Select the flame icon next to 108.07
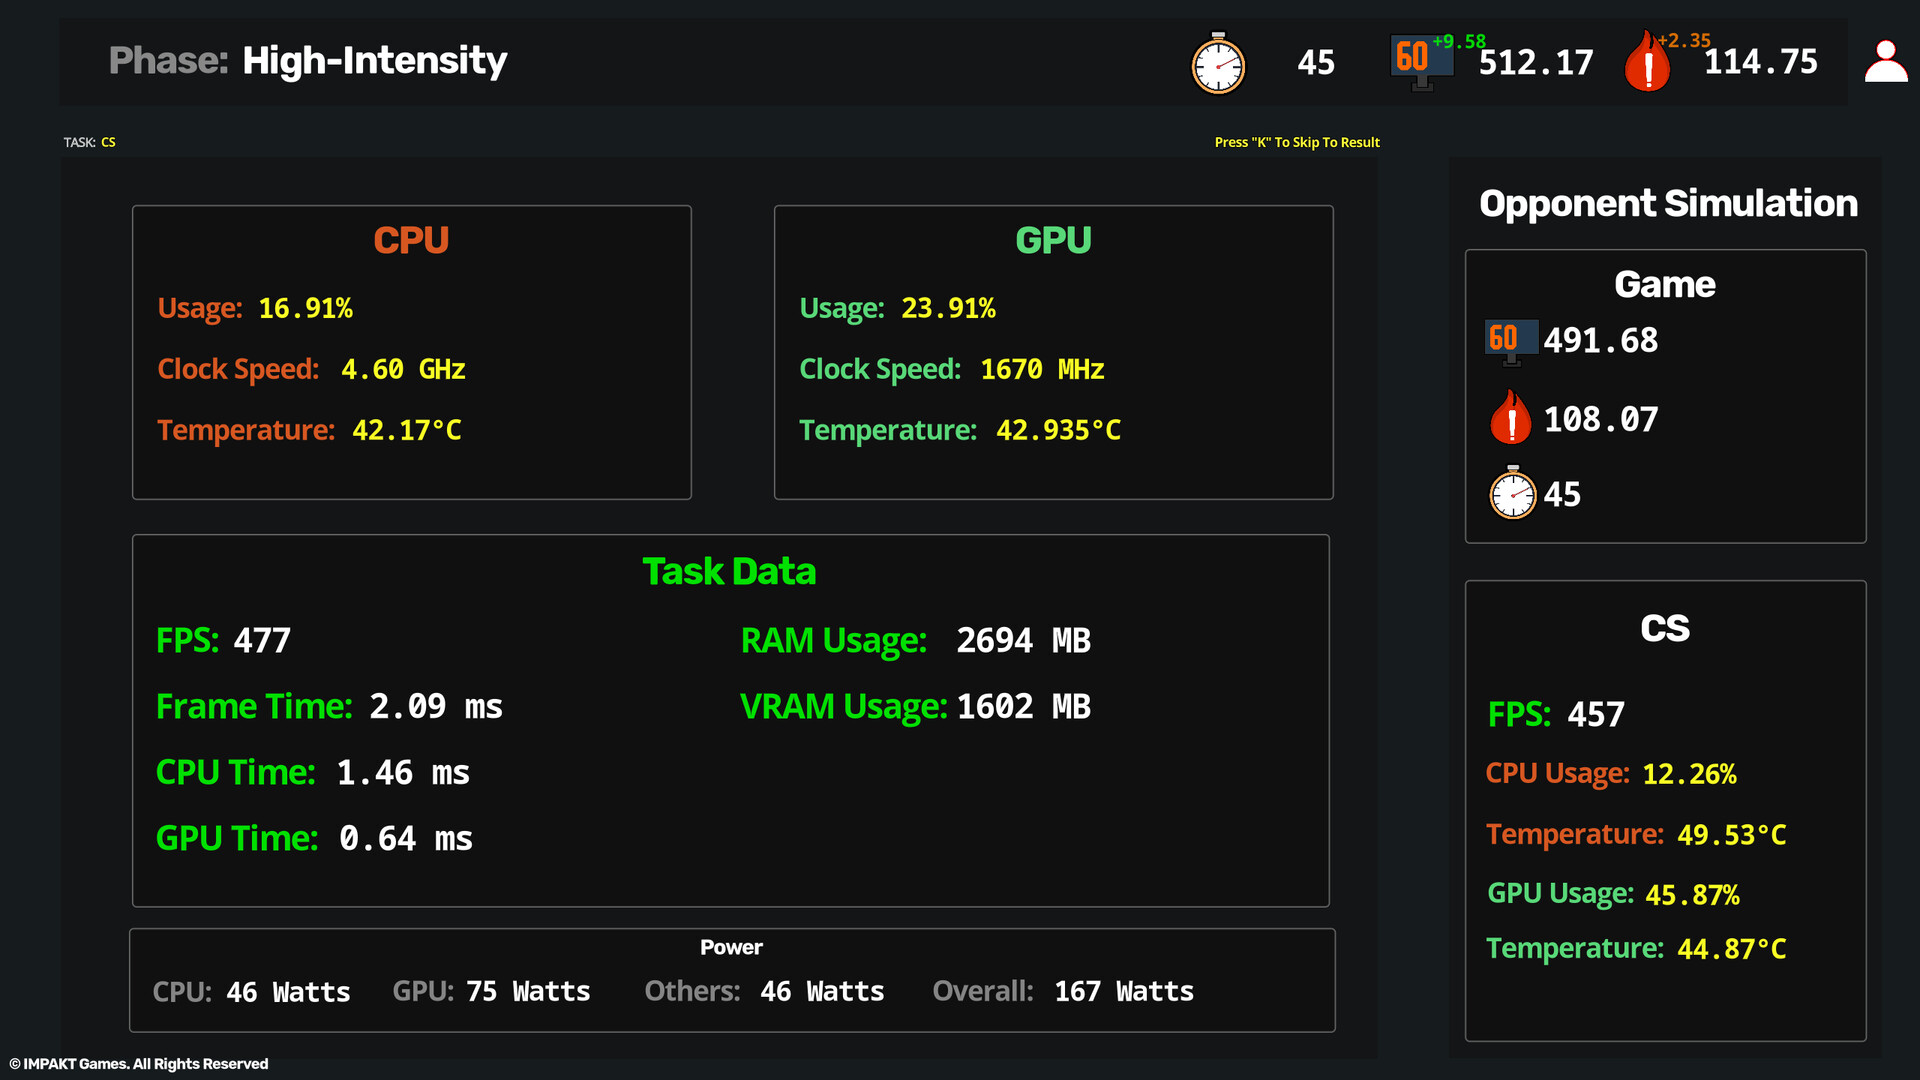Screen dimensions: 1920x1080 coord(1511,419)
